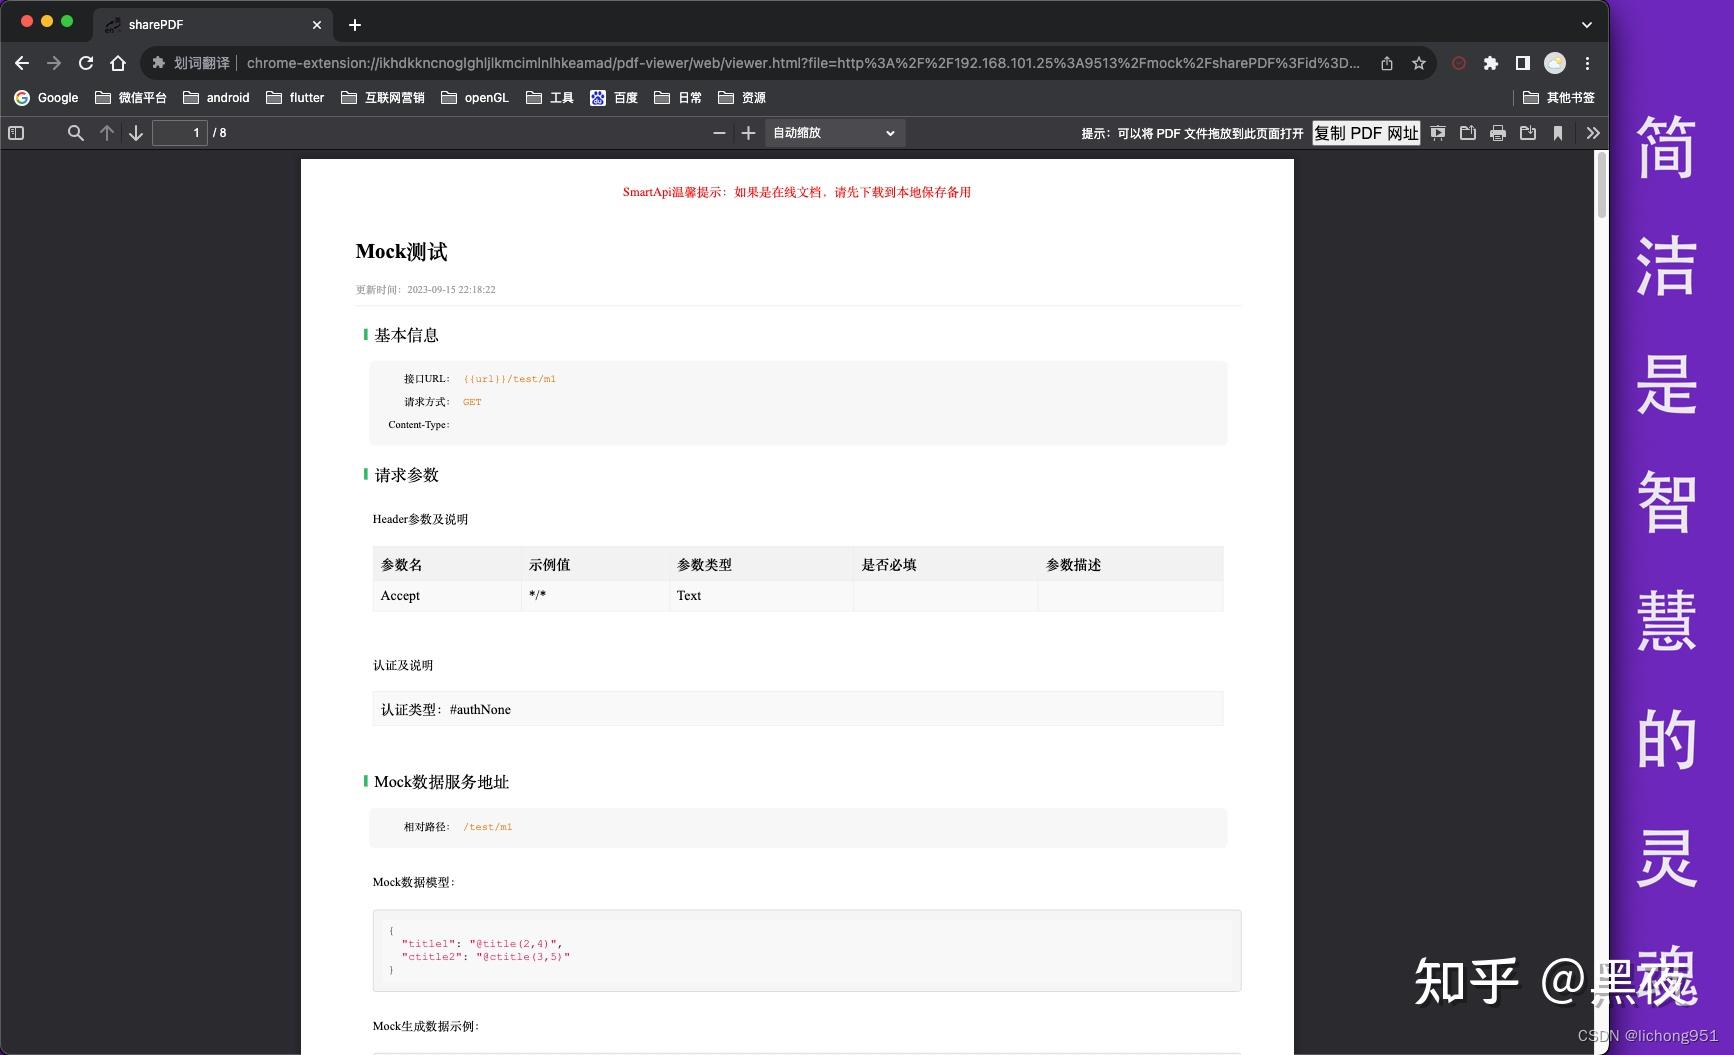Go to the next page with the down arrow
Screen dimensions: 1734x1055
(135, 132)
